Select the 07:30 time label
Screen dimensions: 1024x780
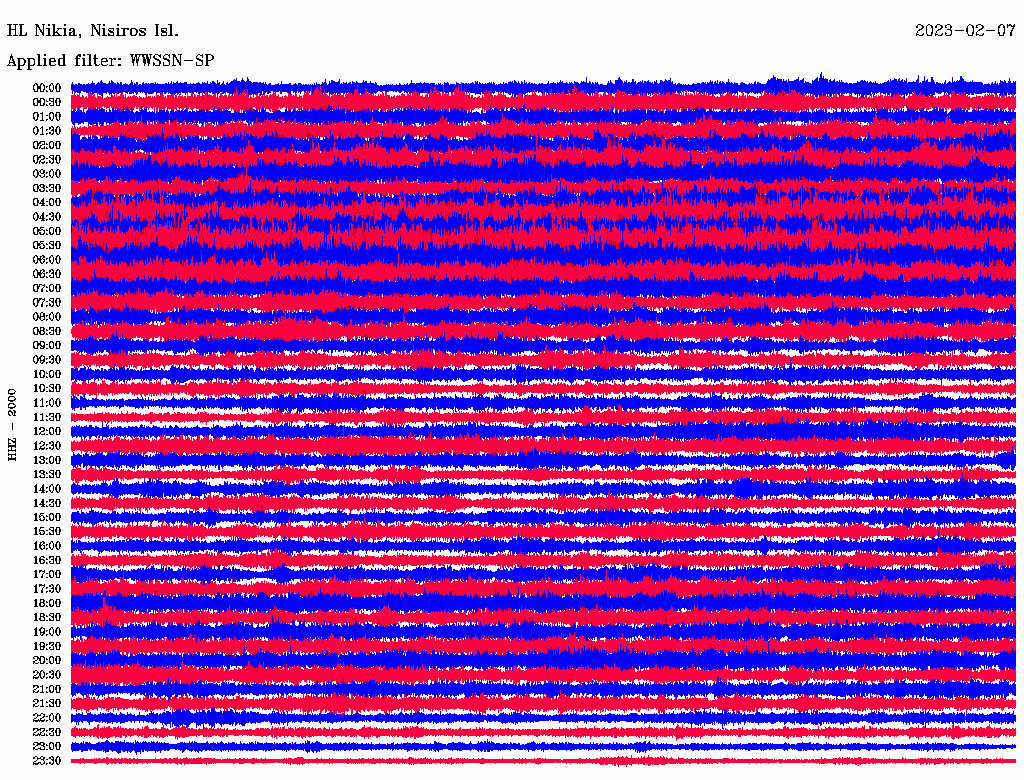click(x=47, y=302)
